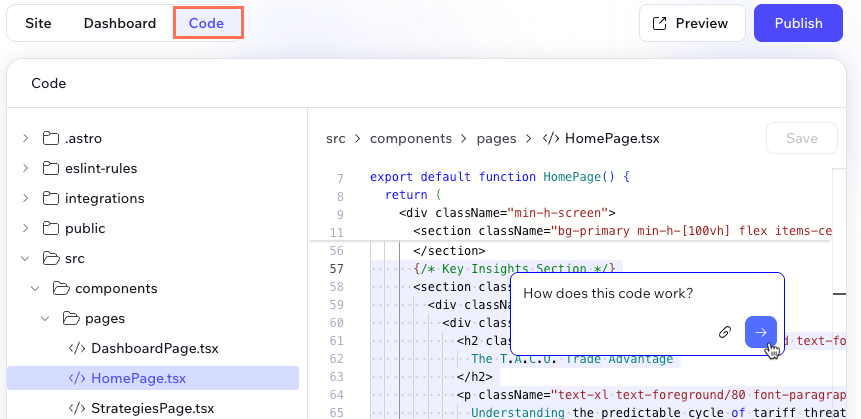Open StrategiesPage.tsx file
The image size is (861, 419).
point(153,408)
